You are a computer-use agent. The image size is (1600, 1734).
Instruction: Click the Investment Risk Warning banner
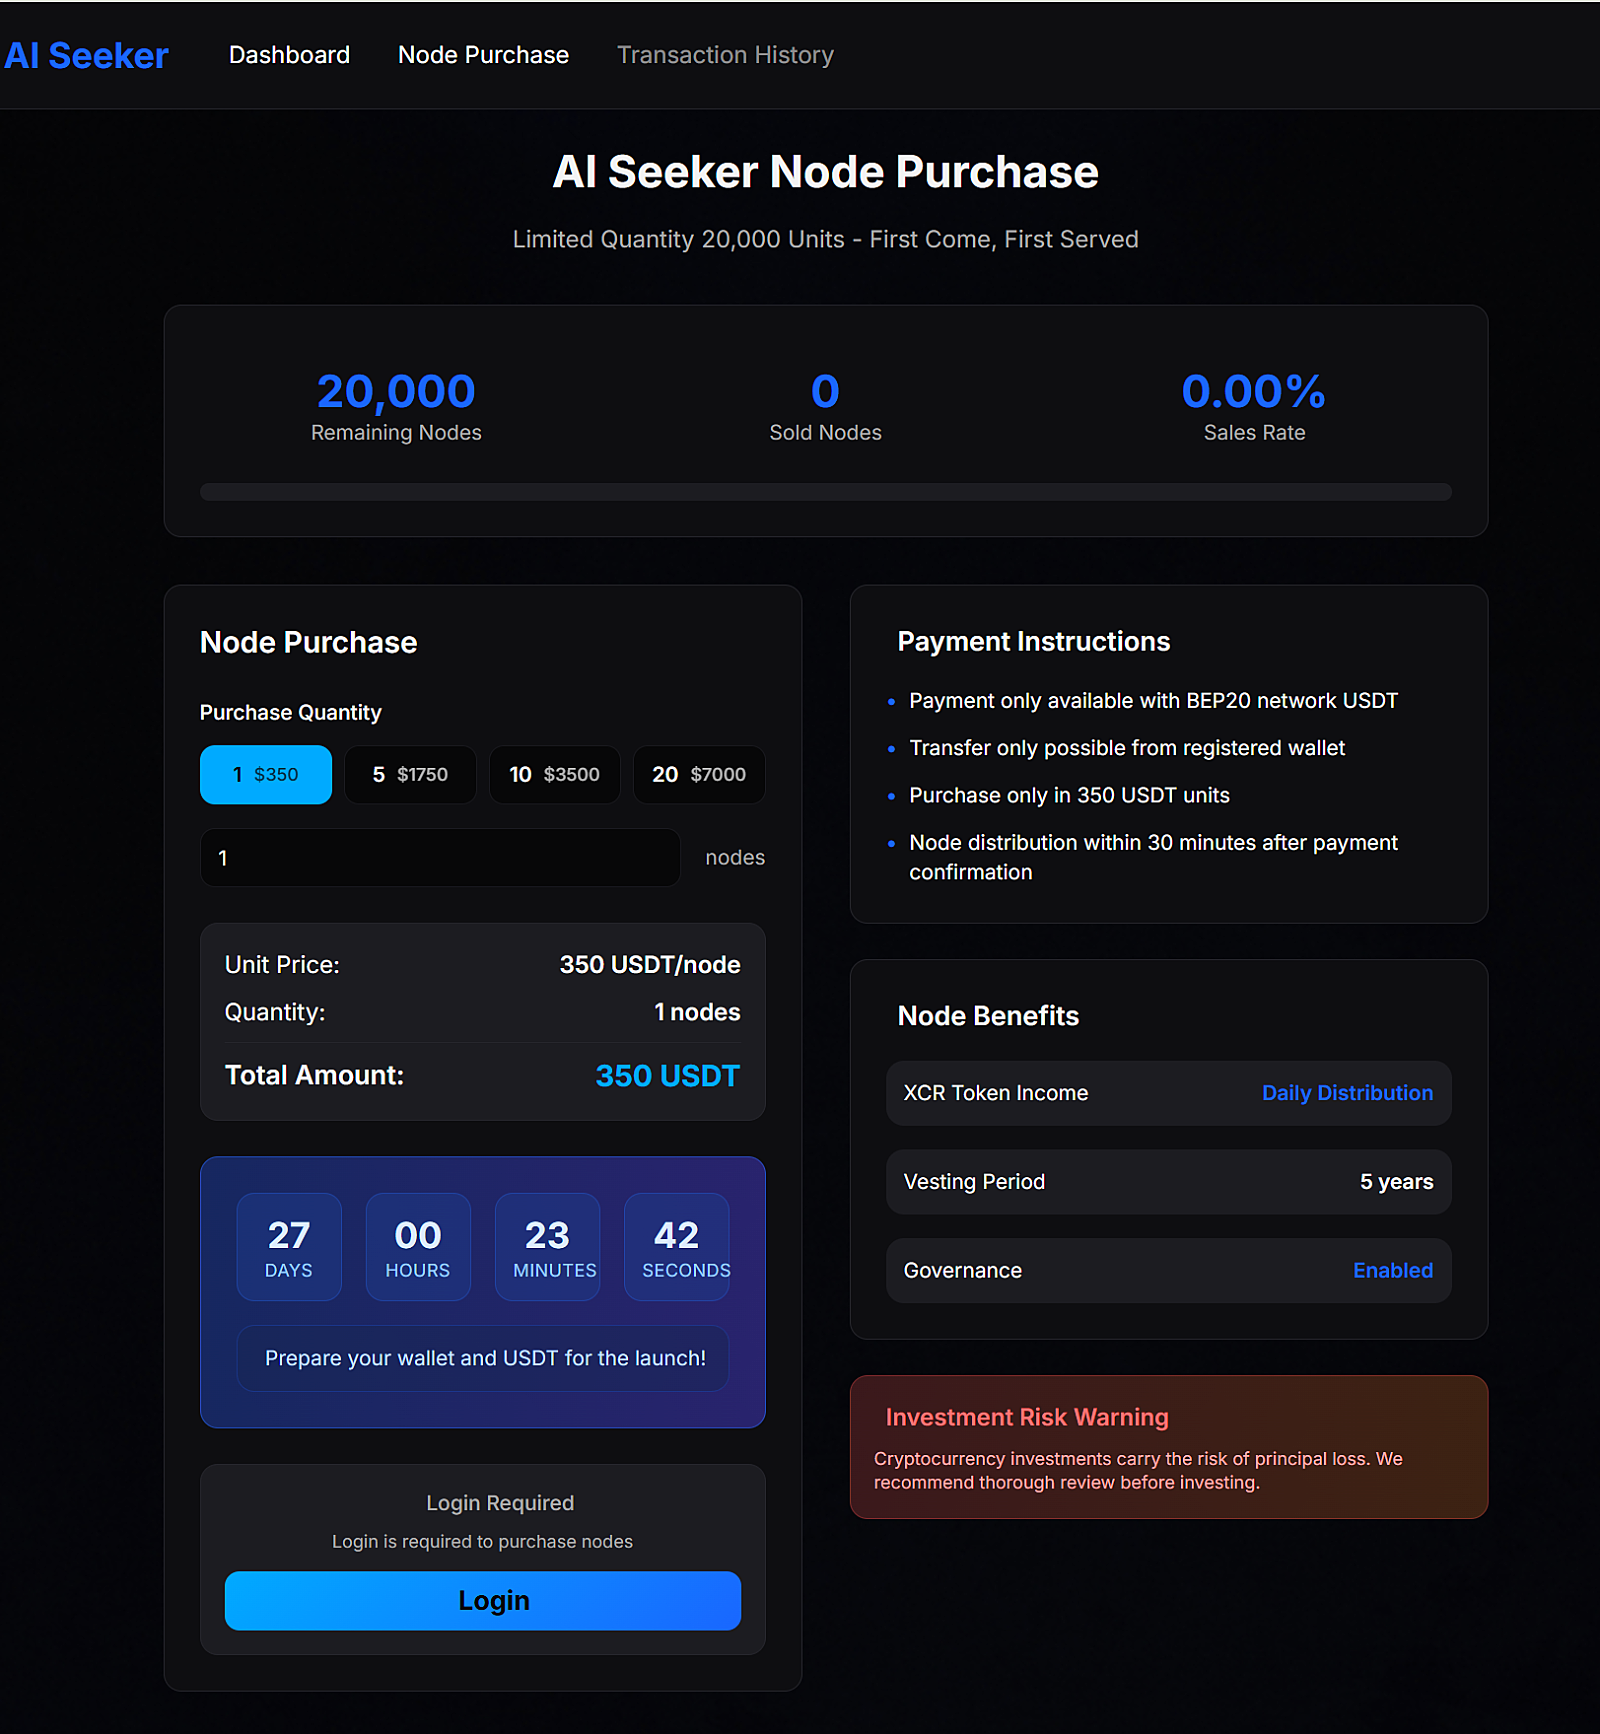point(1168,1447)
